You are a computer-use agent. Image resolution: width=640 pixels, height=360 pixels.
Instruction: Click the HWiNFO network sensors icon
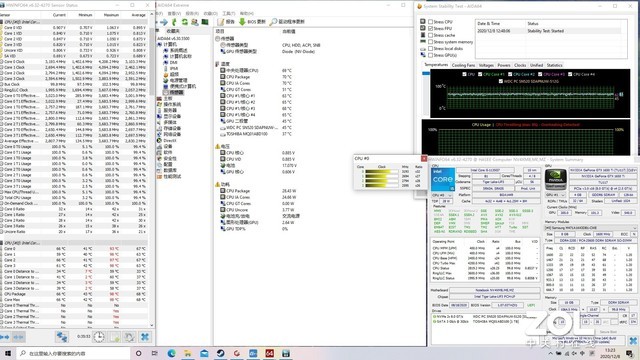point(62,337)
